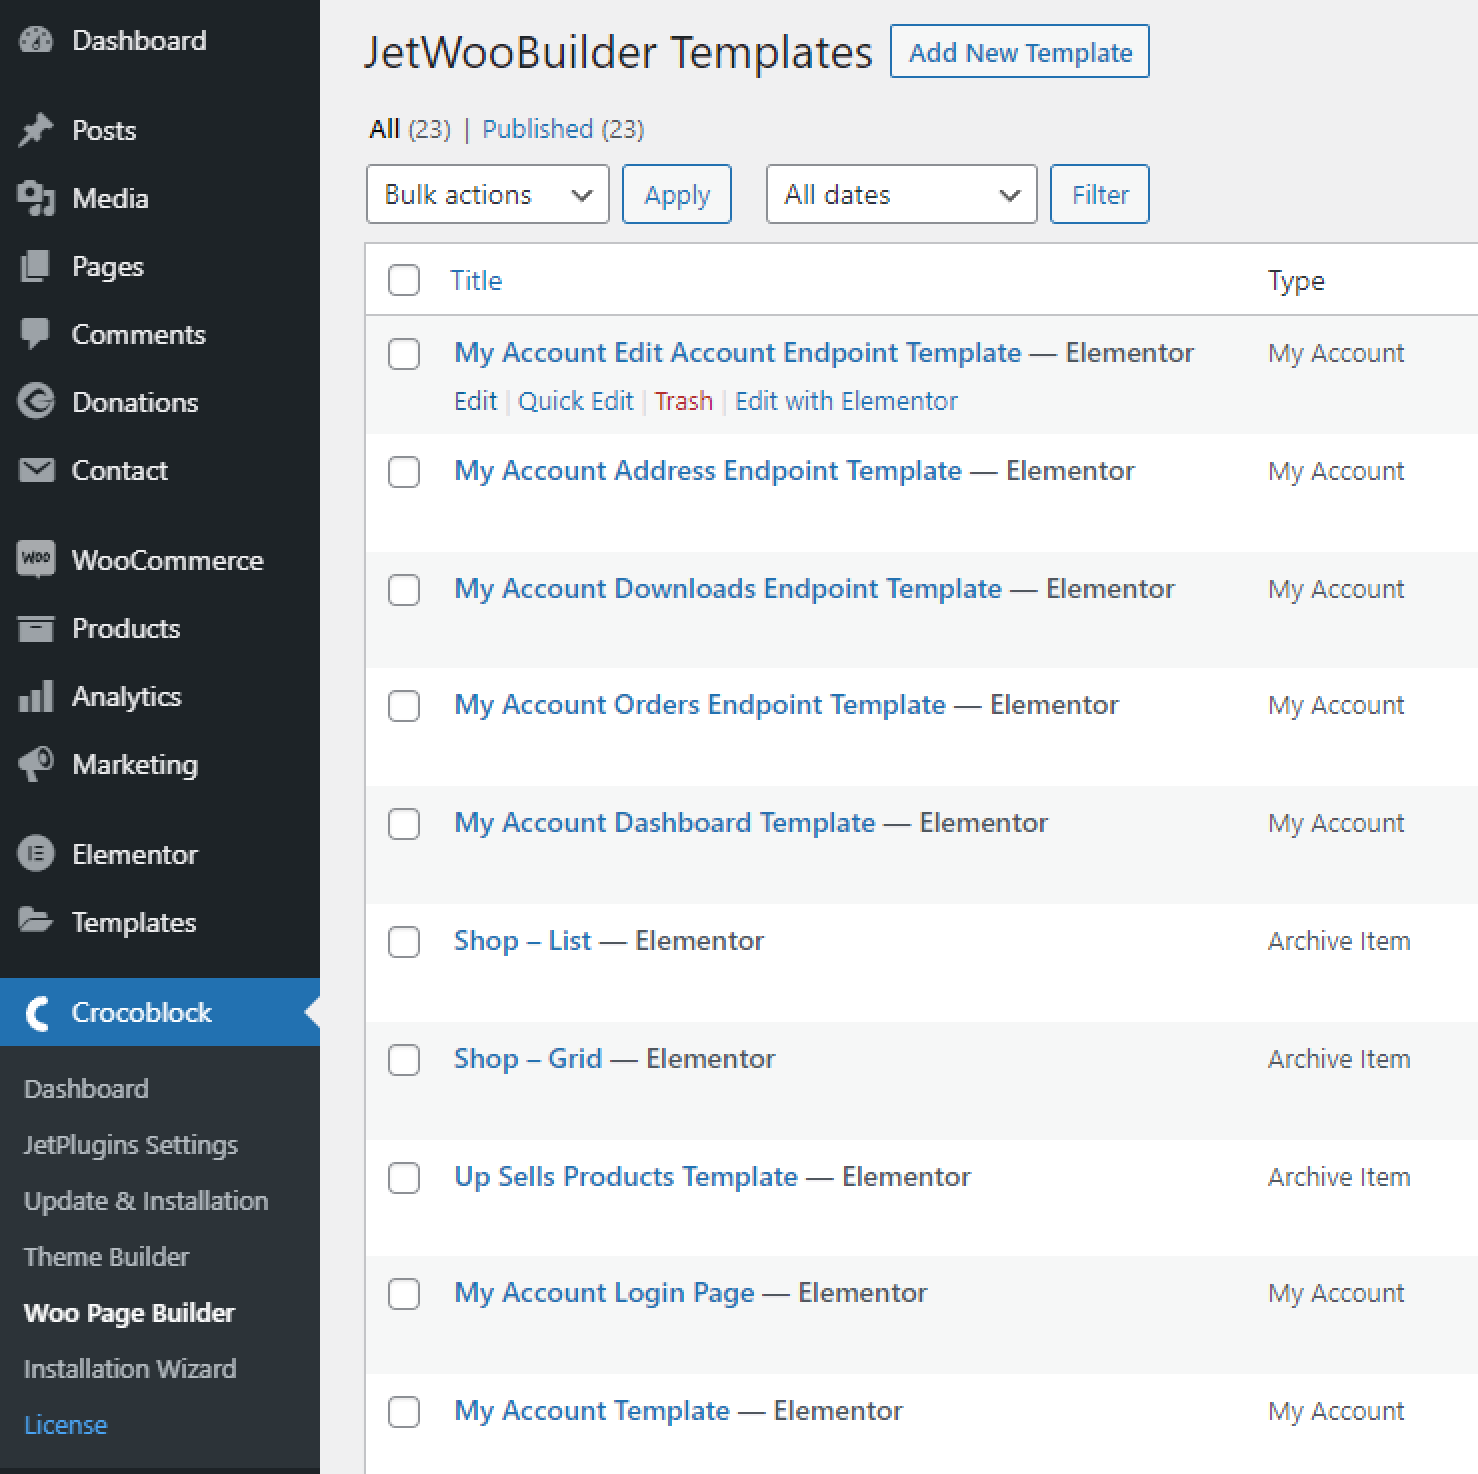1478x1474 pixels.
Task: Click the Elementor logo icon
Action: click(x=36, y=854)
